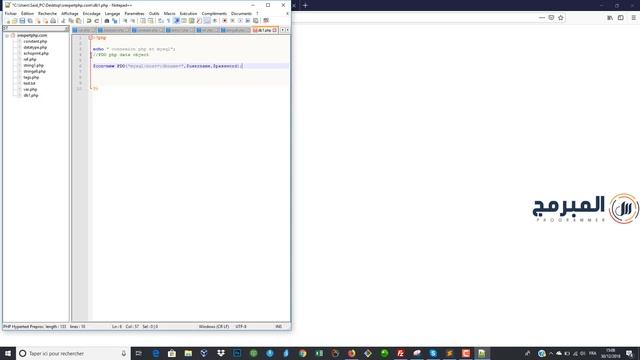
Task: Open the Recherche menu
Action: [x=47, y=13]
